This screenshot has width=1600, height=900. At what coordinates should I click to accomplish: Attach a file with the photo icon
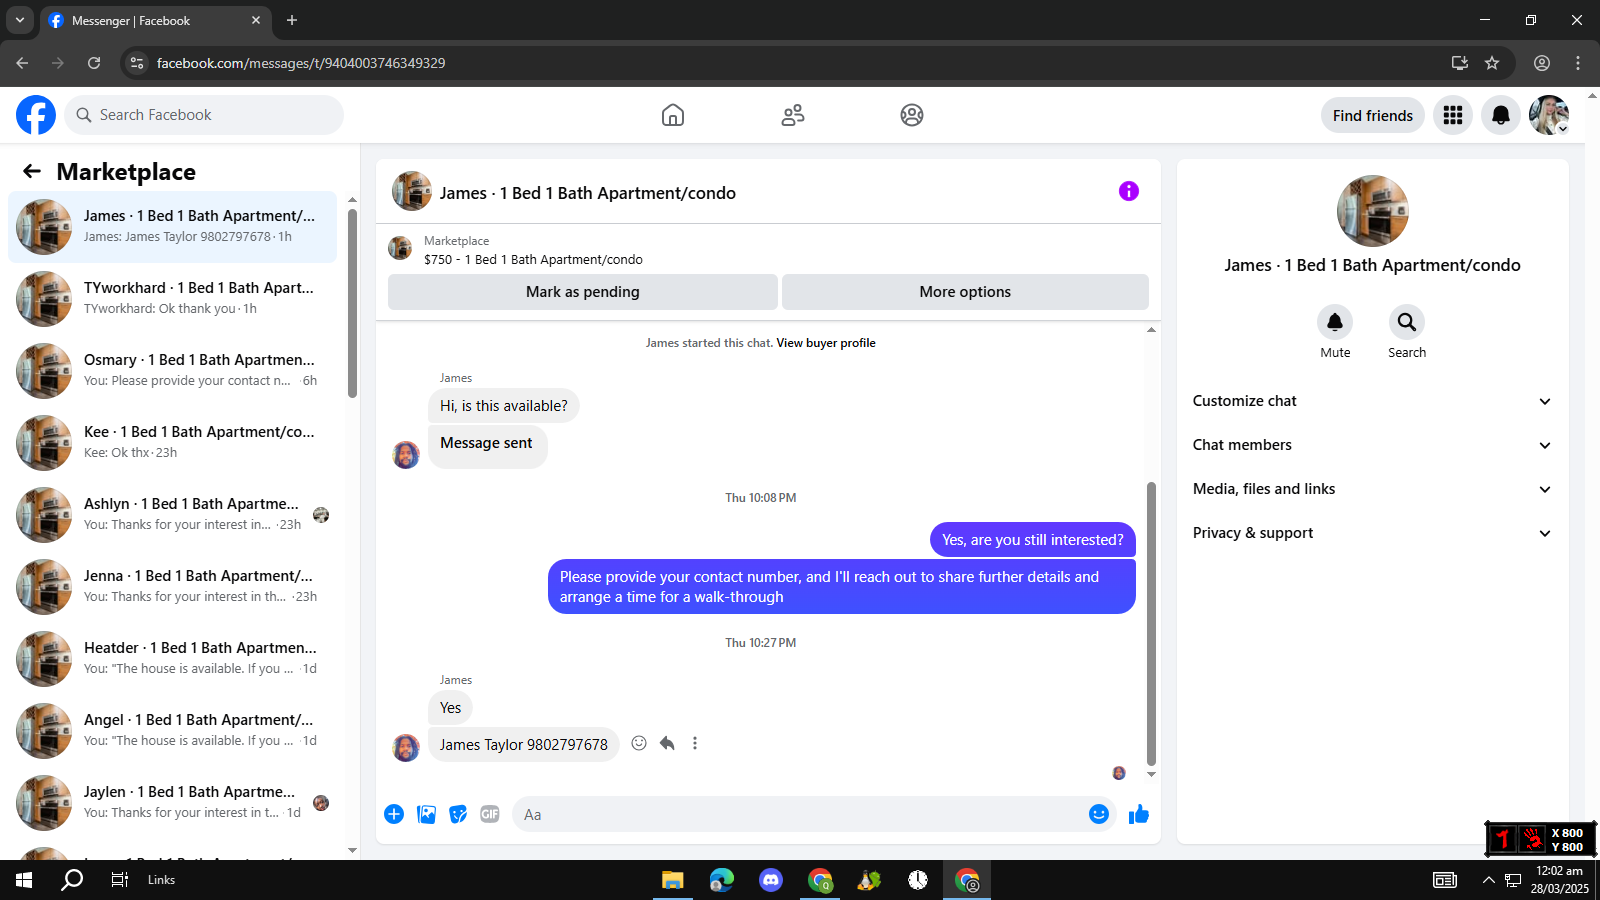coord(427,814)
